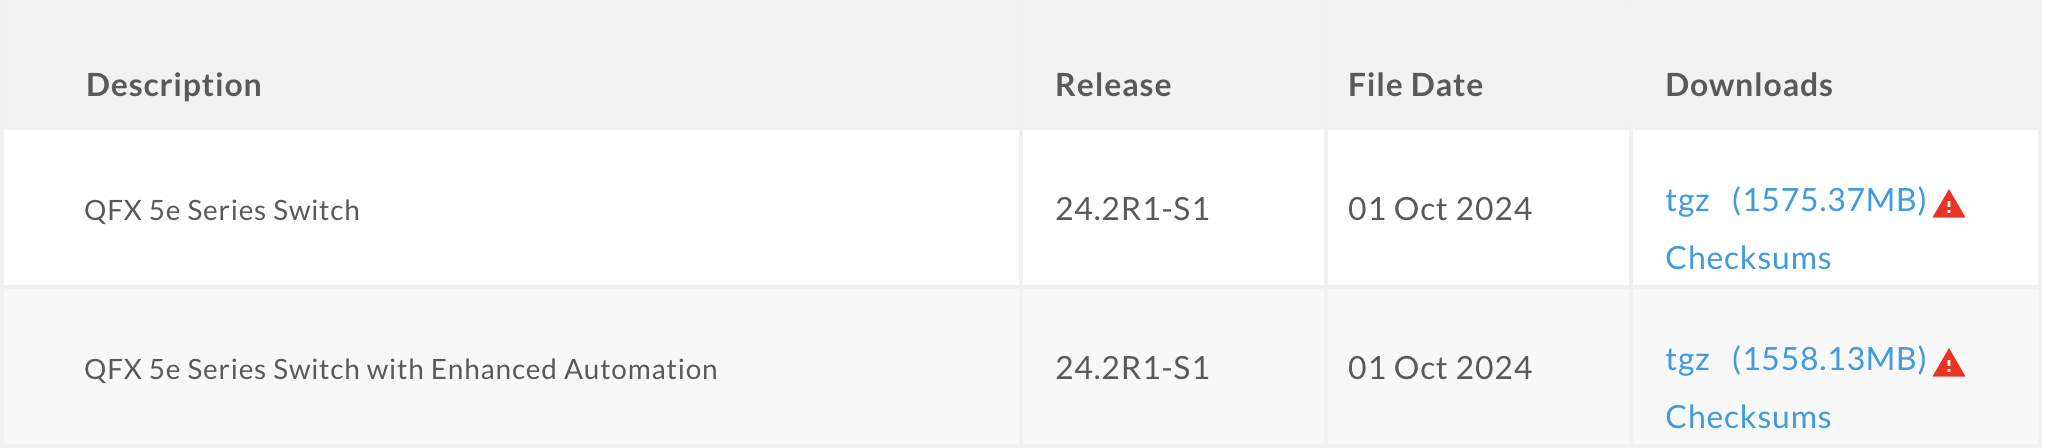Click release 24.2R1-S1 in second row
Screen dimensions: 2046x448
(x=1132, y=368)
